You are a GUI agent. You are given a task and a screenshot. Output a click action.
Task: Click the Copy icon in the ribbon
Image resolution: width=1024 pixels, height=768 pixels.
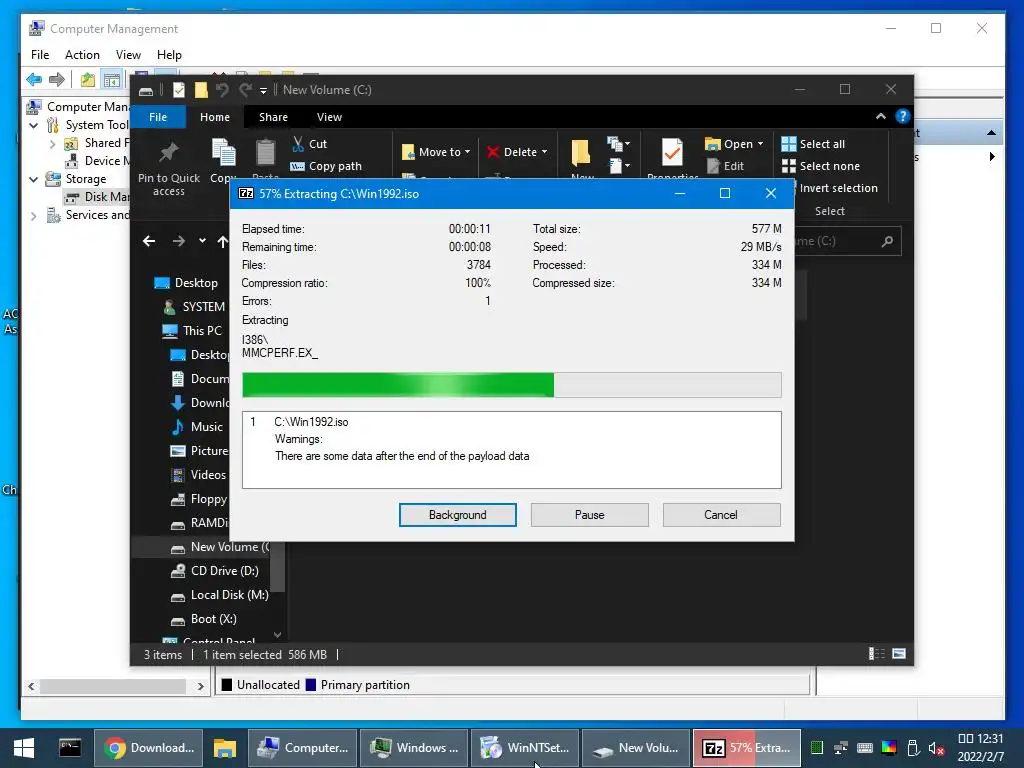(223, 153)
